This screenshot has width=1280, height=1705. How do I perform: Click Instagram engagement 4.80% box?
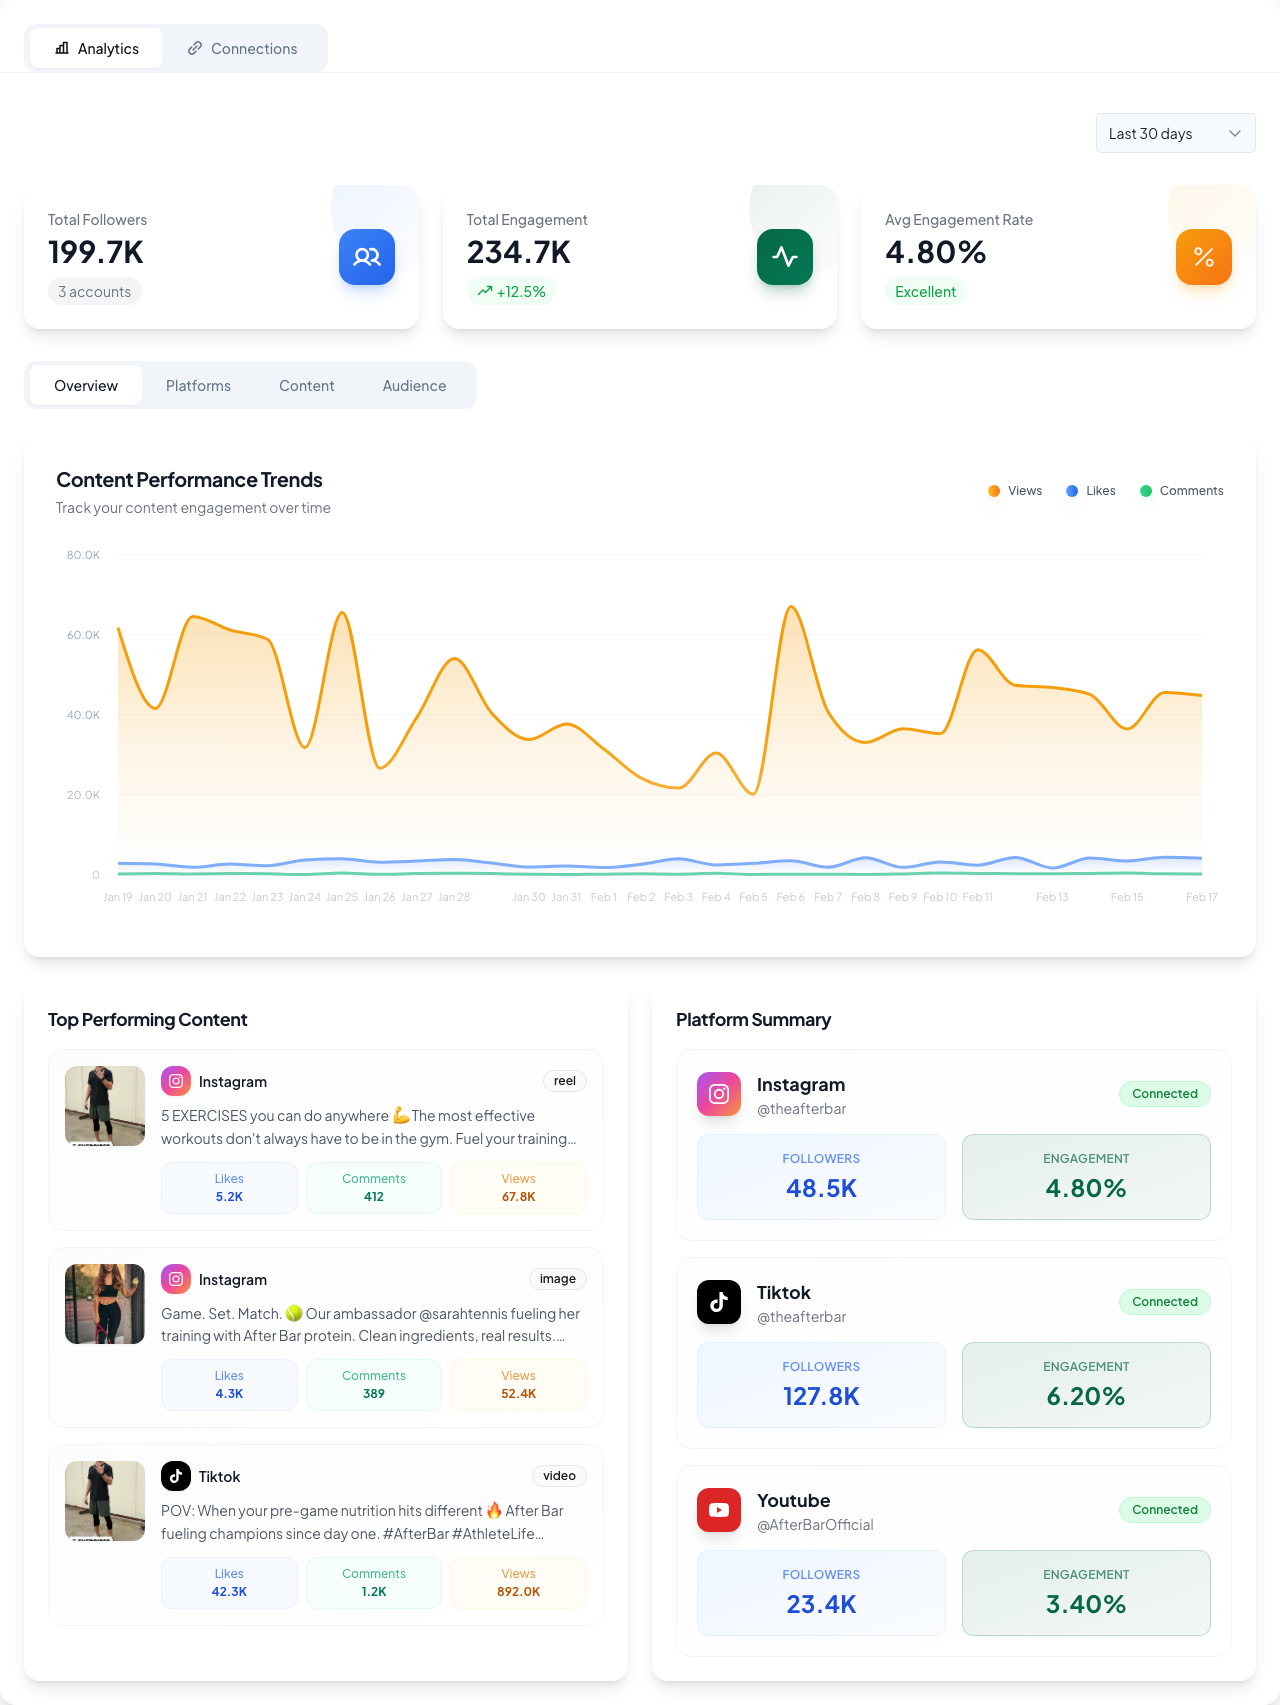click(1086, 1177)
